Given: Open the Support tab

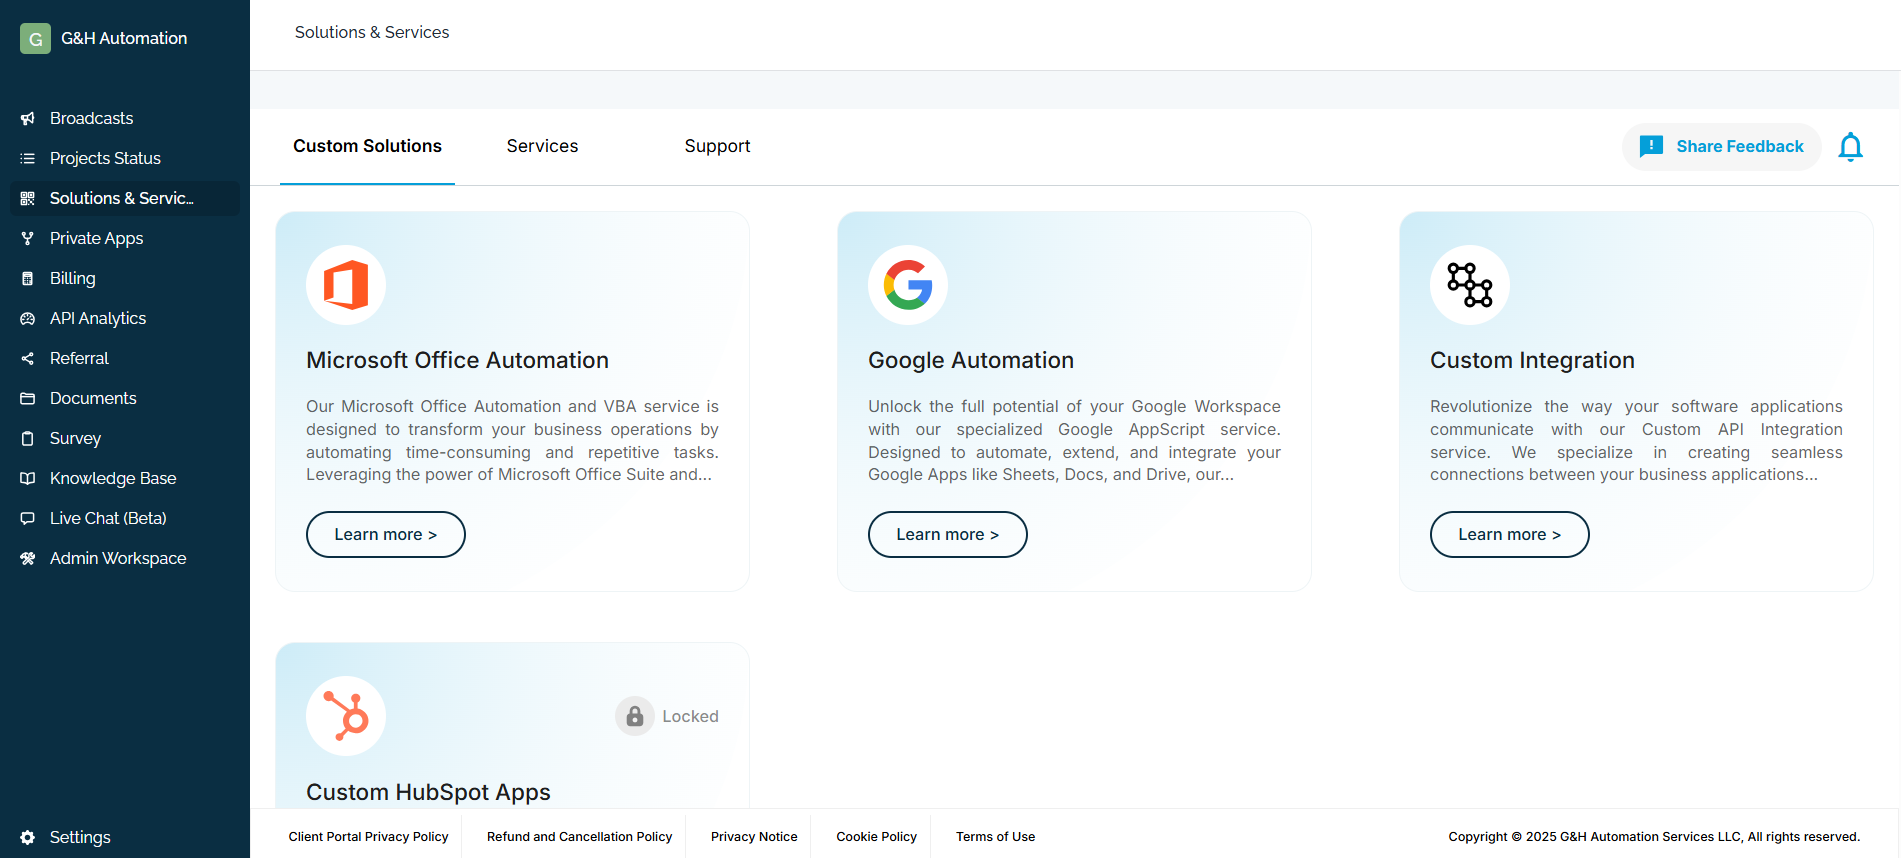Looking at the screenshot, I should tap(717, 146).
